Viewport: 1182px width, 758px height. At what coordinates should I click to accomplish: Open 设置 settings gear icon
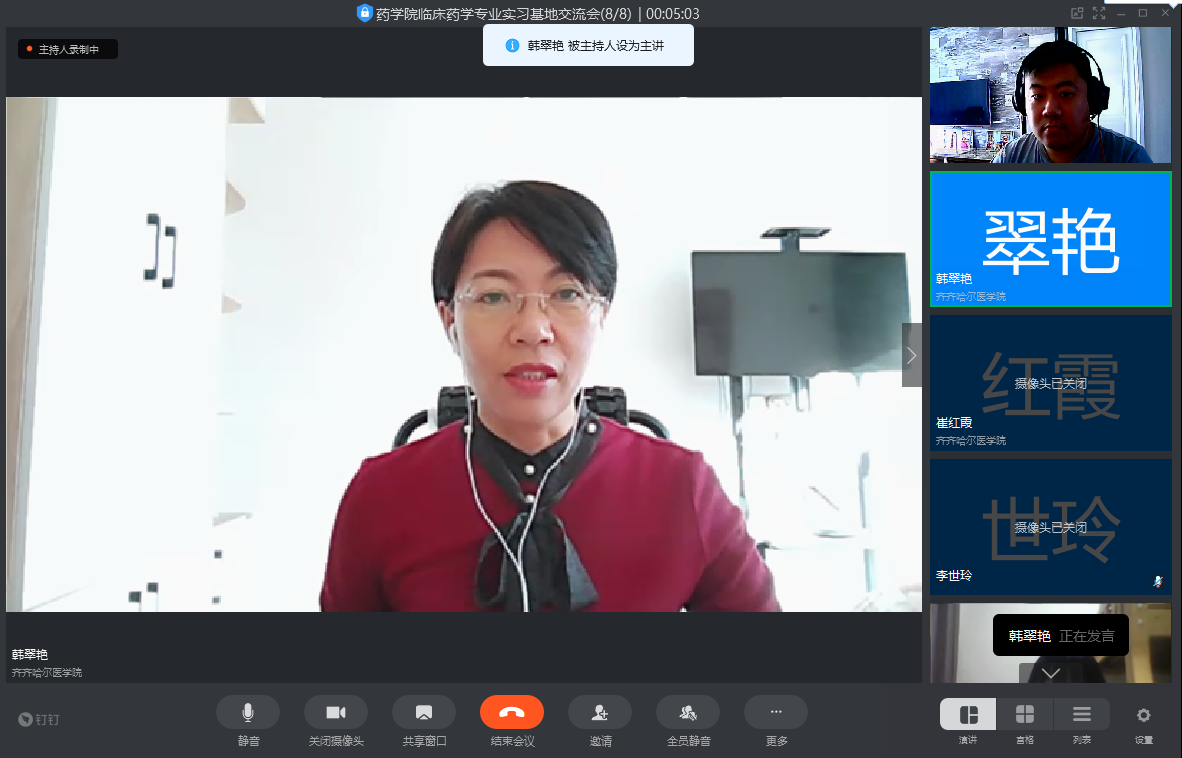click(x=1144, y=714)
